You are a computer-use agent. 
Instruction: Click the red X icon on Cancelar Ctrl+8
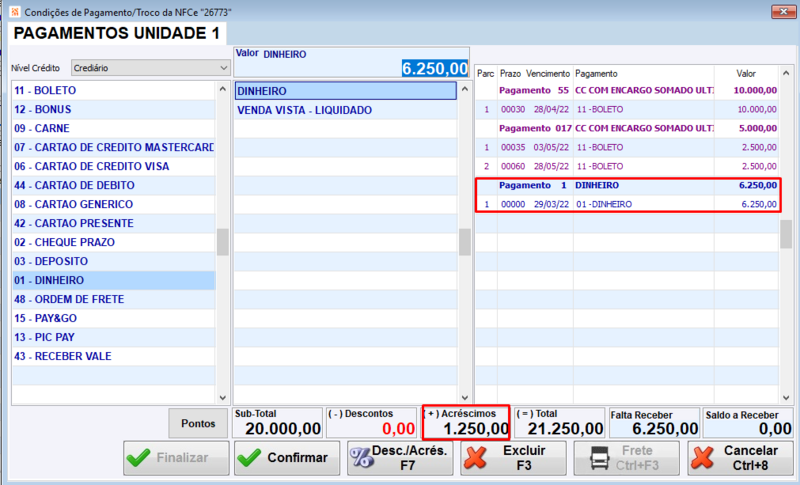tap(703, 457)
